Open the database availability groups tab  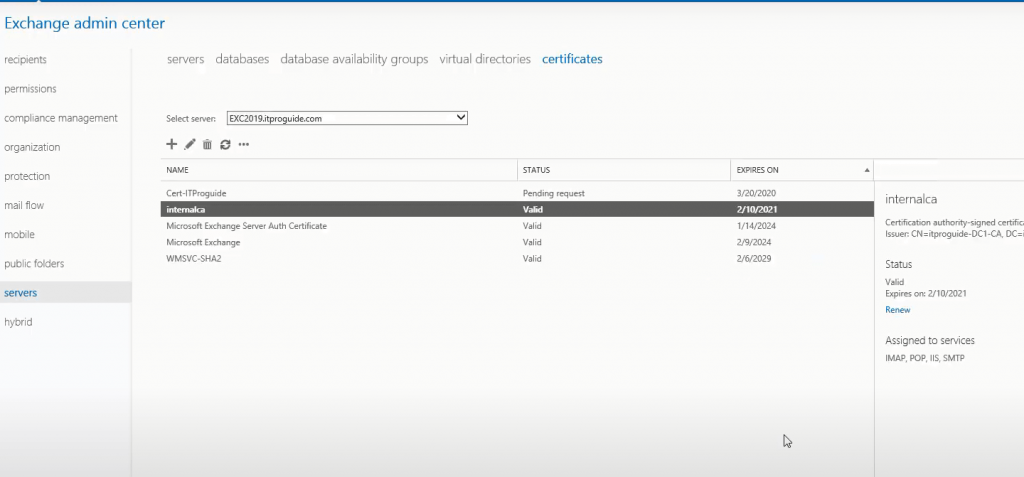[354, 59]
